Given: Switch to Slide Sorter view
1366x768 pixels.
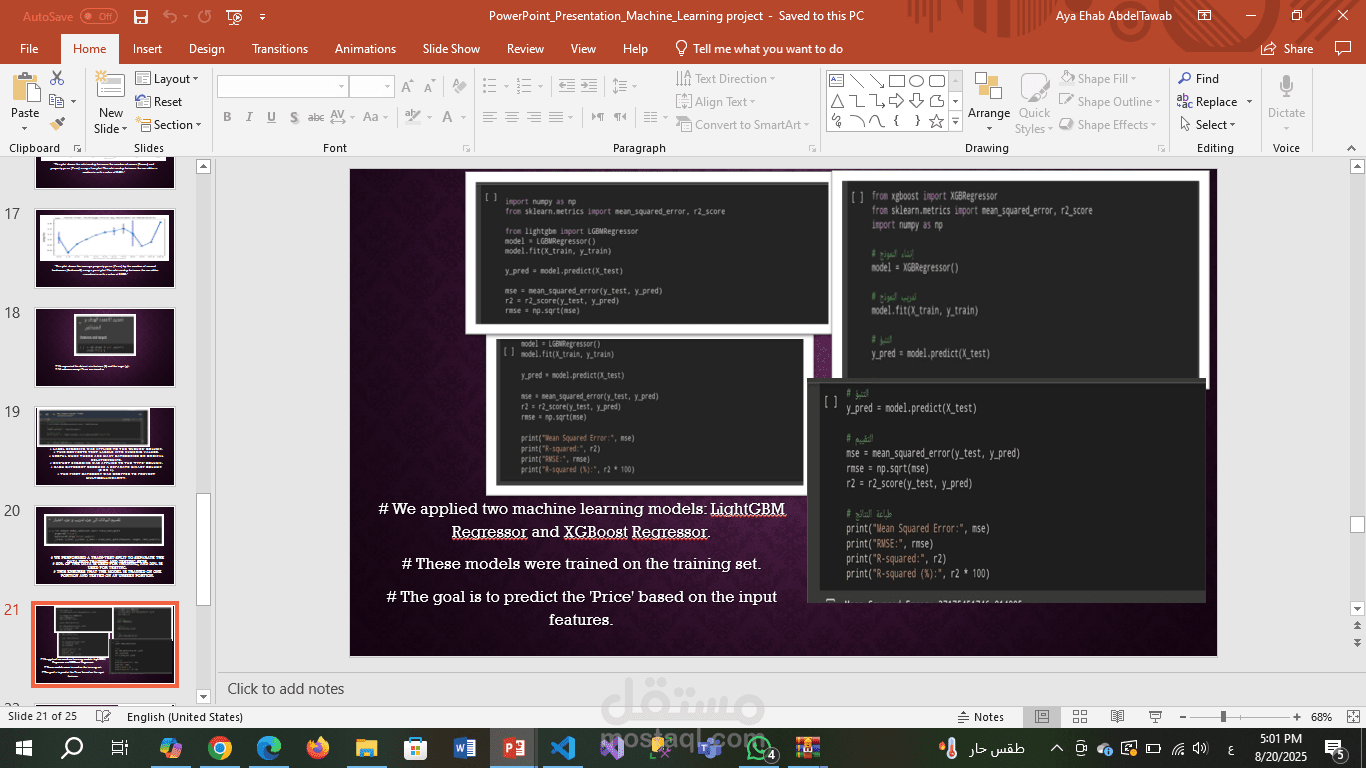Looking at the screenshot, I should [1080, 717].
